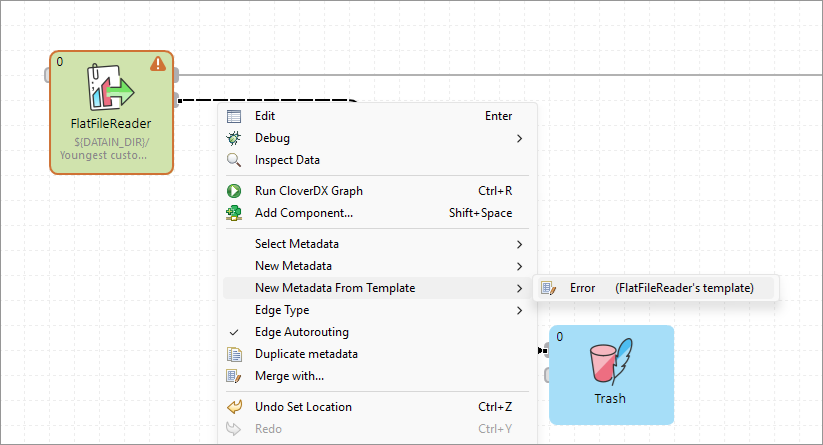
Task: Click the FlatFileReader right output port
Action: tap(176, 75)
